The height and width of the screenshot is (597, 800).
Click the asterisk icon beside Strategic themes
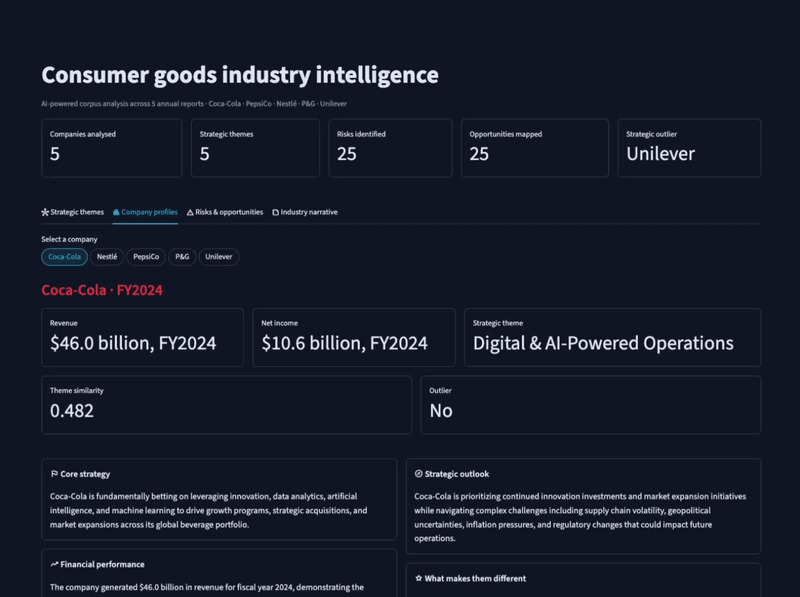[45, 212]
